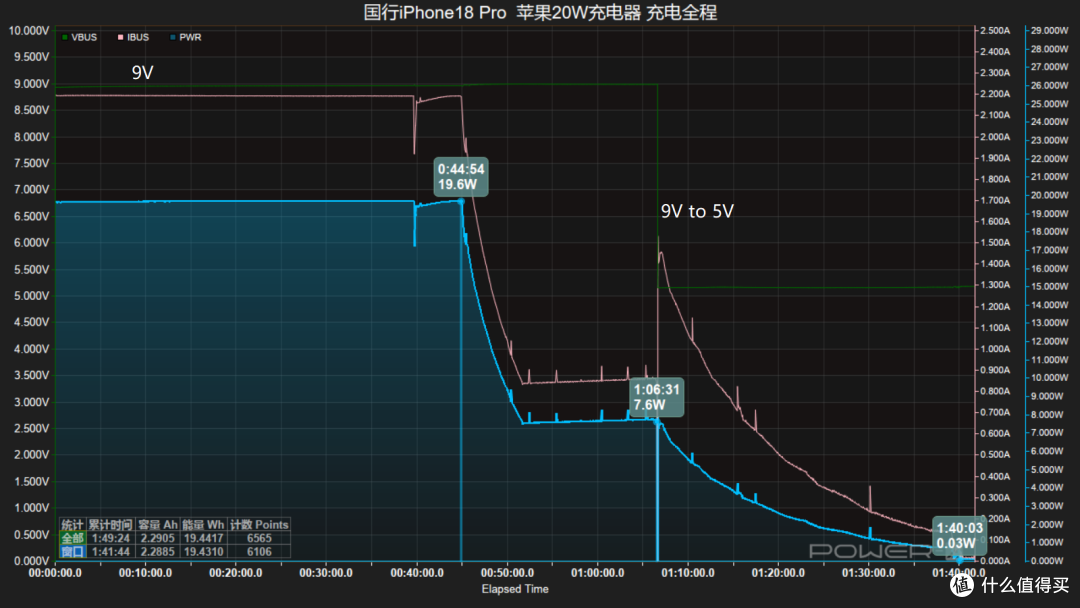The width and height of the screenshot is (1080, 608).
Task: Click the 5.000V voltage axis label
Action: [x=32, y=295]
